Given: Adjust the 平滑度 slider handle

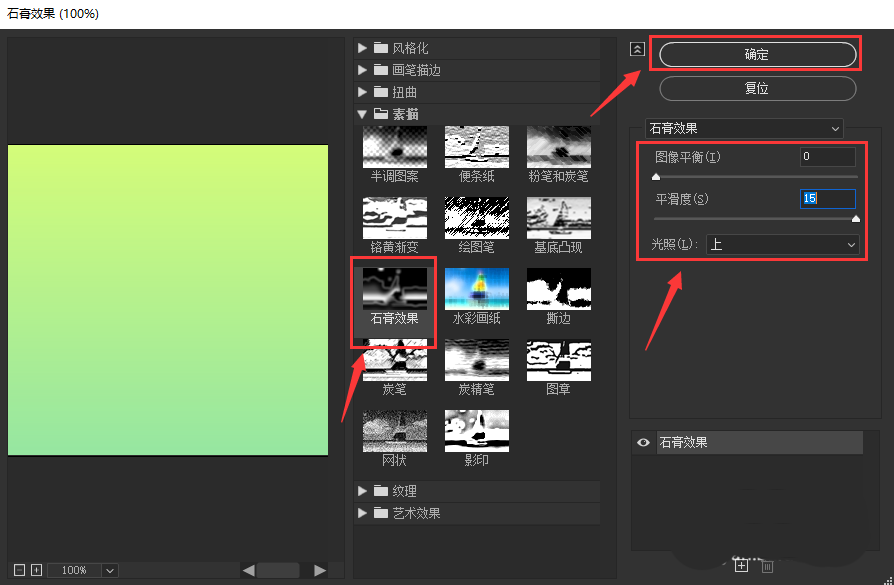Looking at the screenshot, I should (855, 219).
